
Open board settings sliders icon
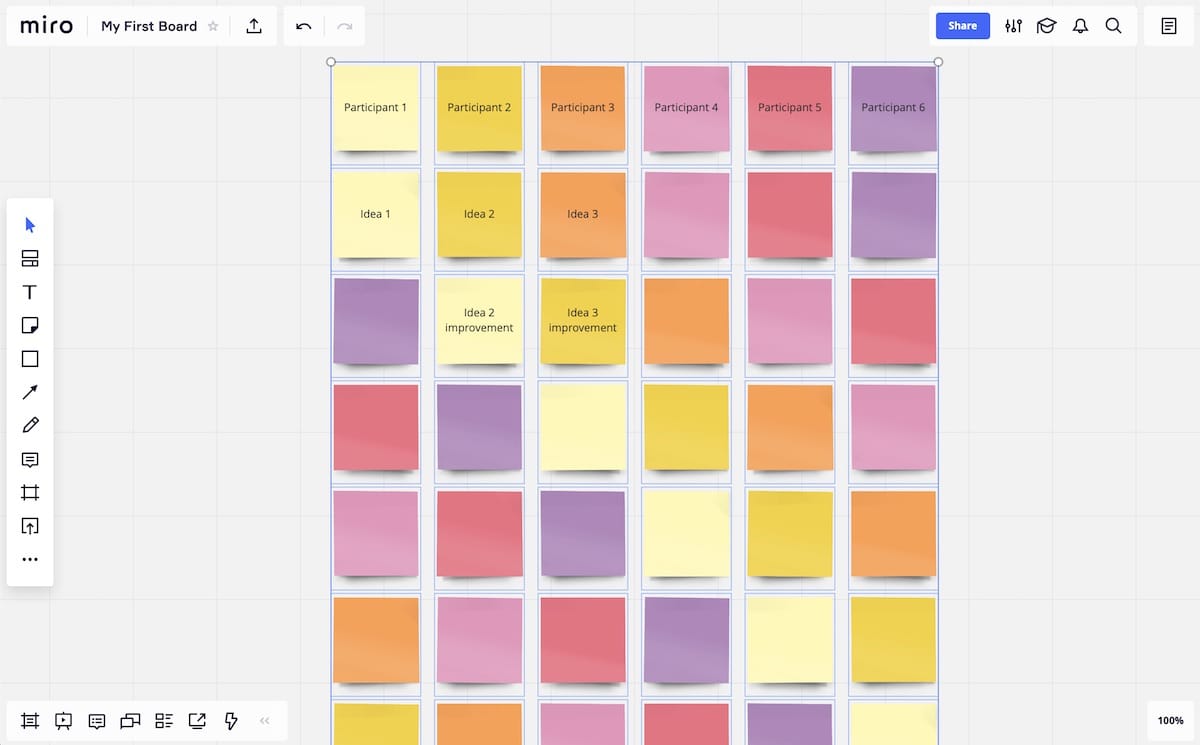pos(1013,26)
